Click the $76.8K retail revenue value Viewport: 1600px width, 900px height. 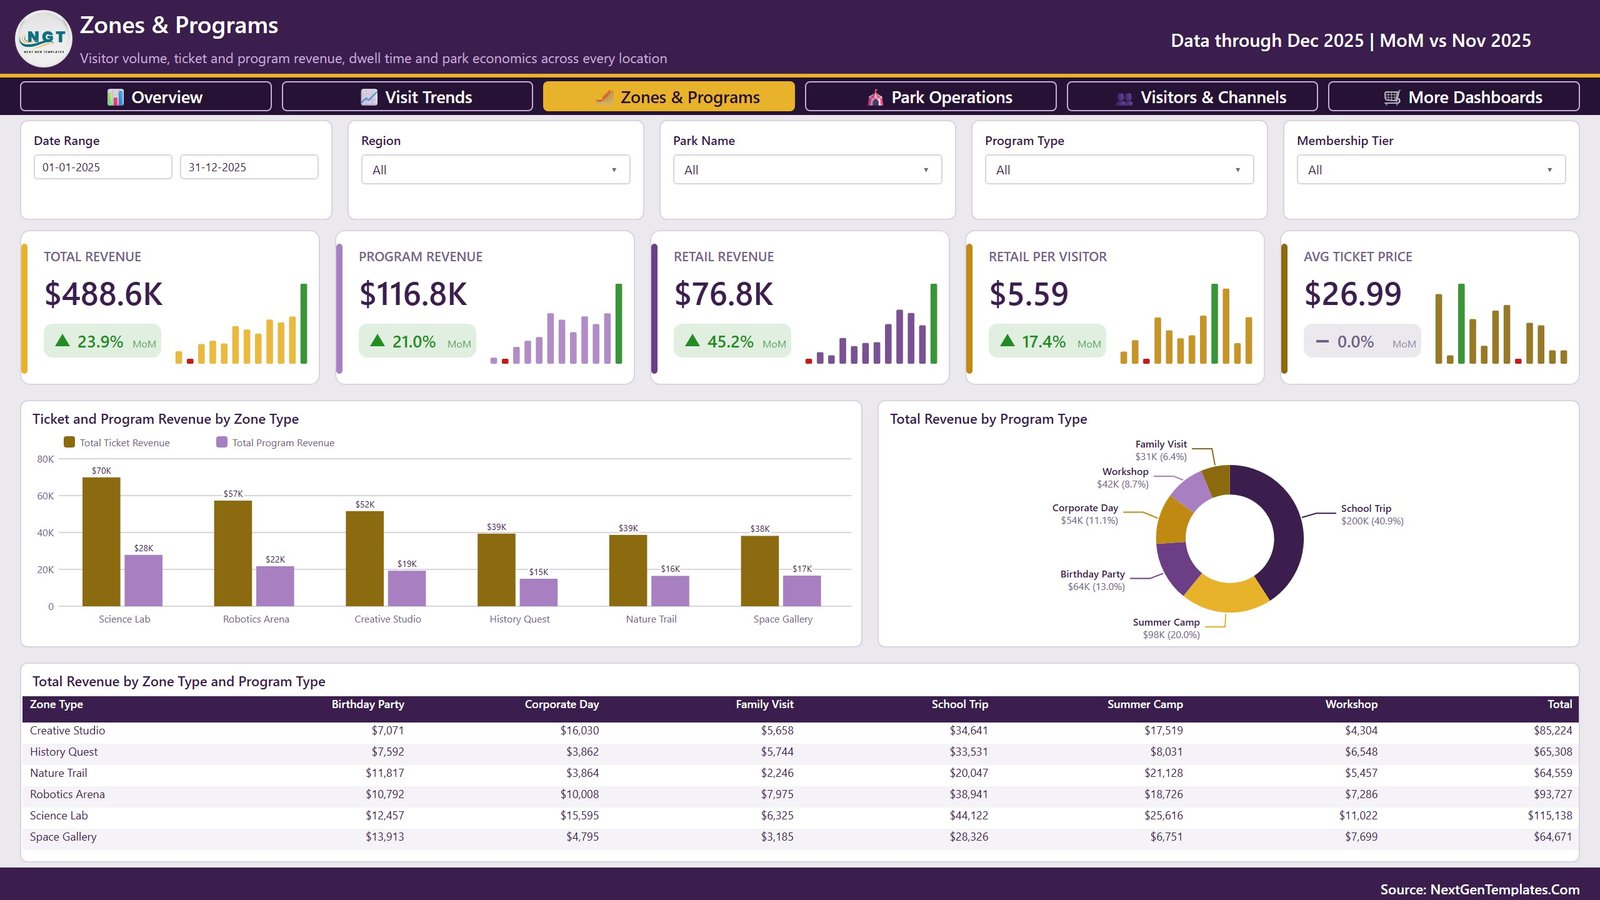pyautogui.click(x=724, y=294)
